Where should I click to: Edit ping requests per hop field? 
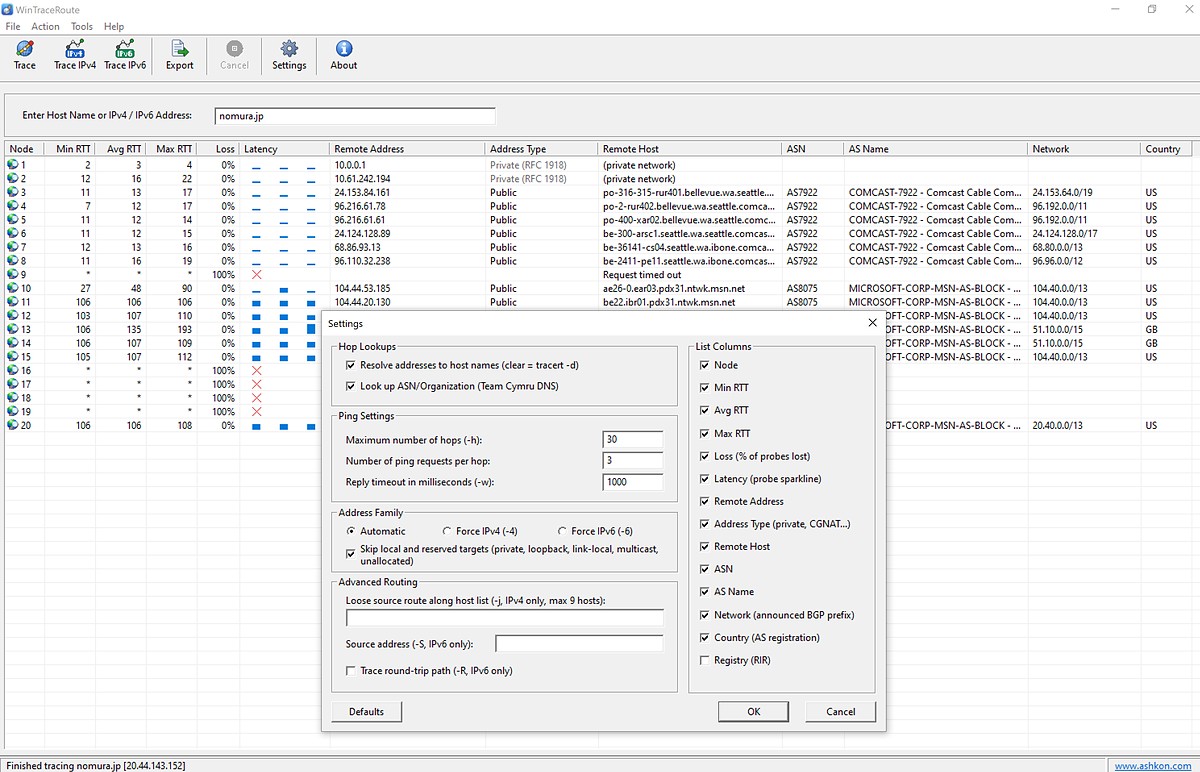[x=633, y=461]
